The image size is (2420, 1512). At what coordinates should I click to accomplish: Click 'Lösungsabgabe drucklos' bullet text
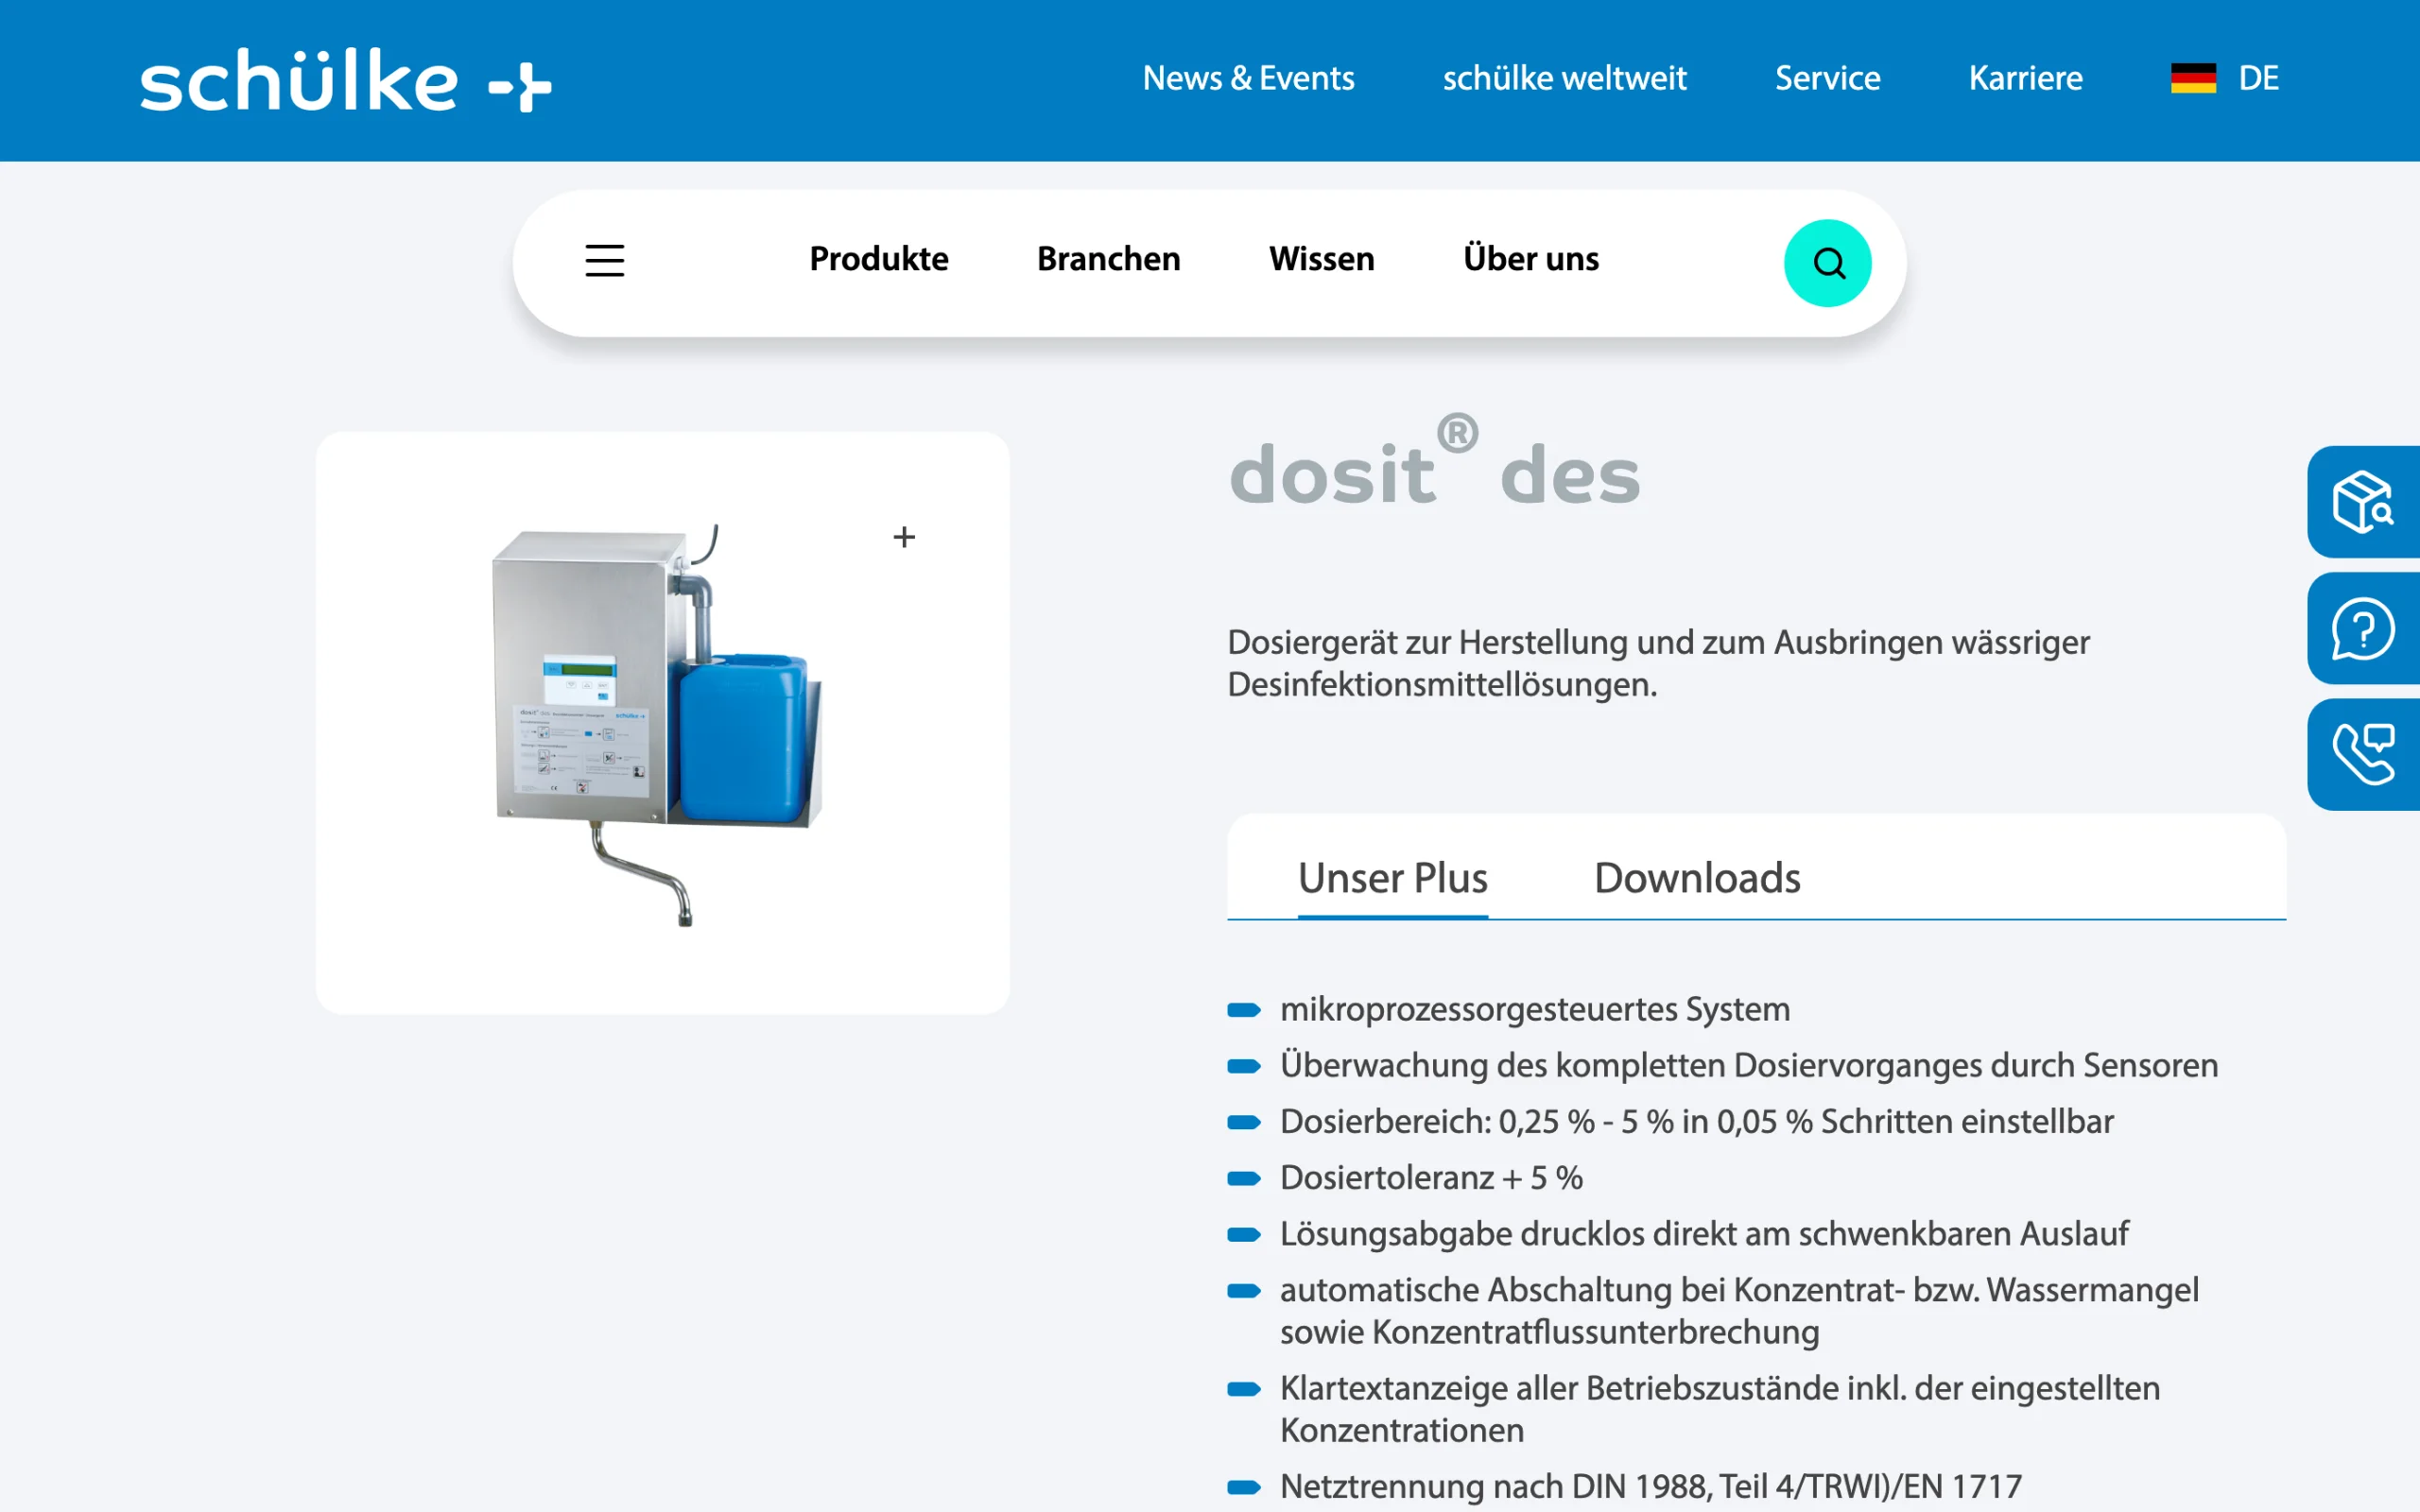point(1704,1234)
